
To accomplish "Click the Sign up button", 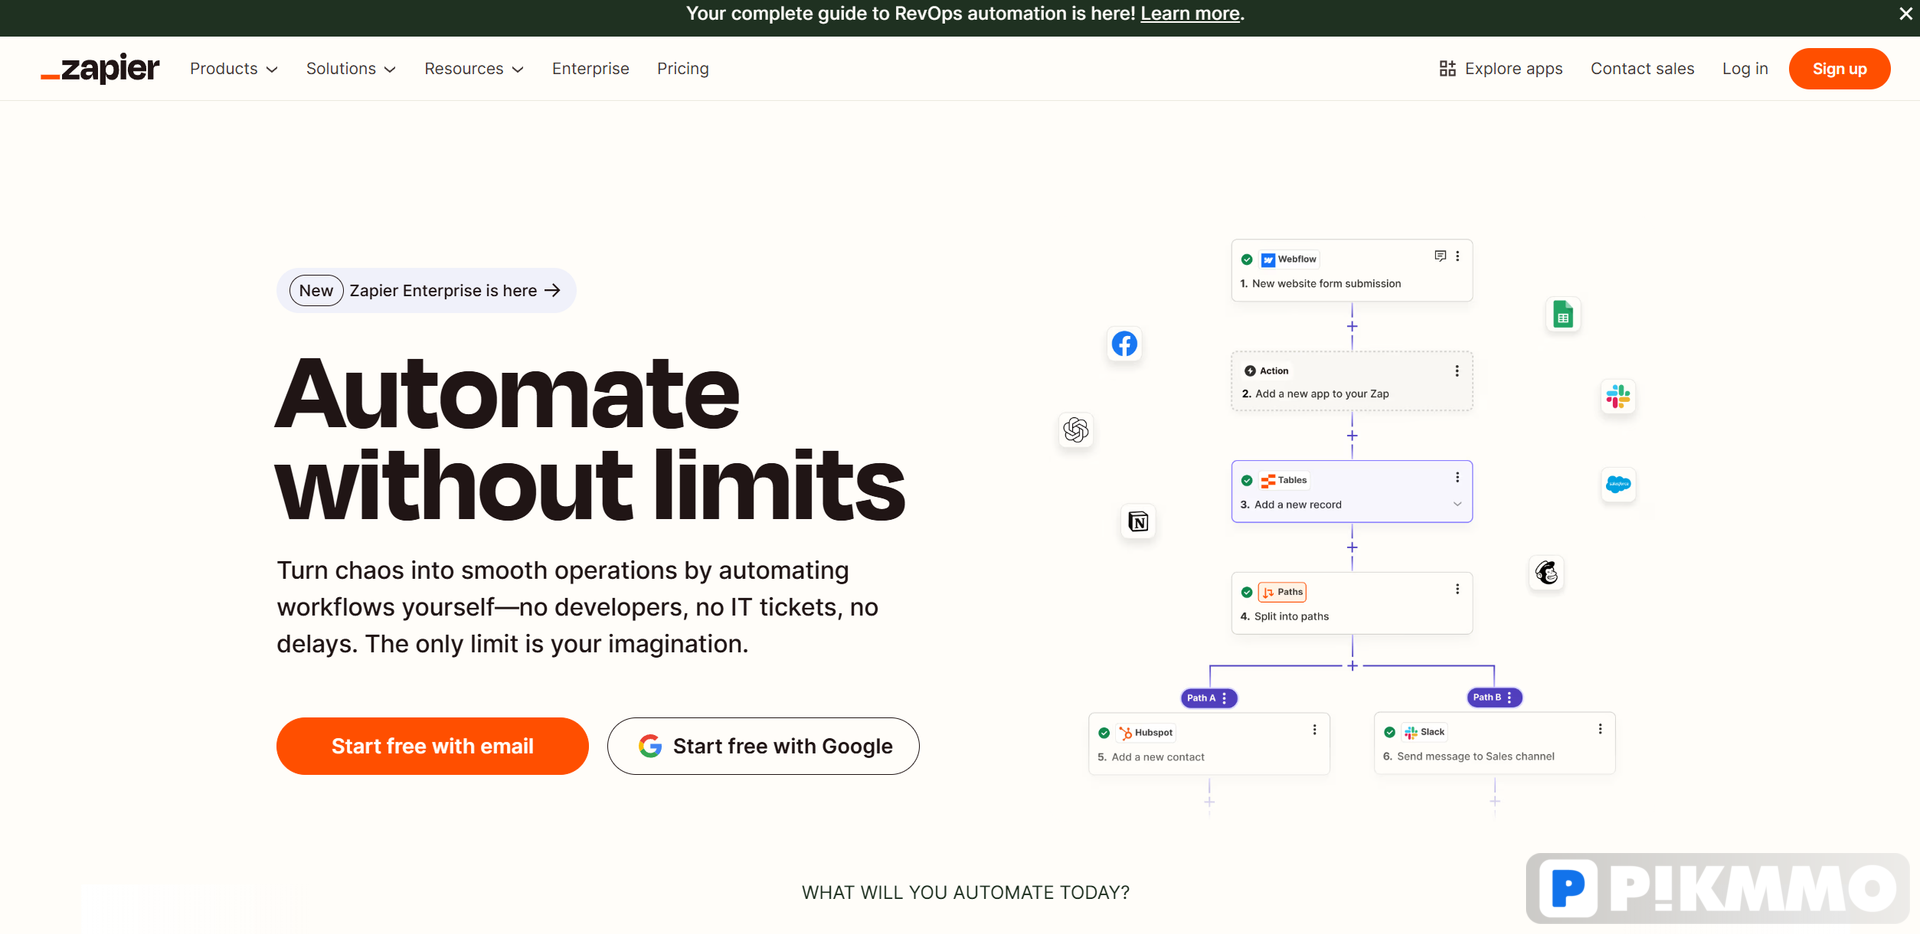I will pos(1839,69).
